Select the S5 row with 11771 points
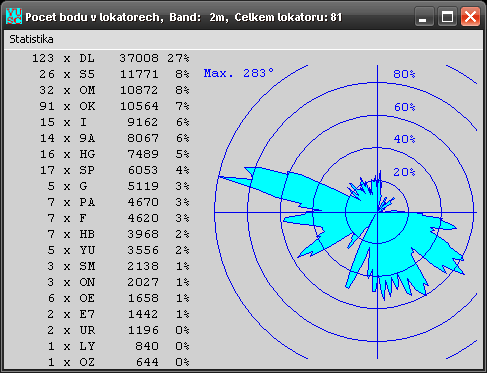The height and width of the screenshot is (373, 487). (x=114, y=74)
